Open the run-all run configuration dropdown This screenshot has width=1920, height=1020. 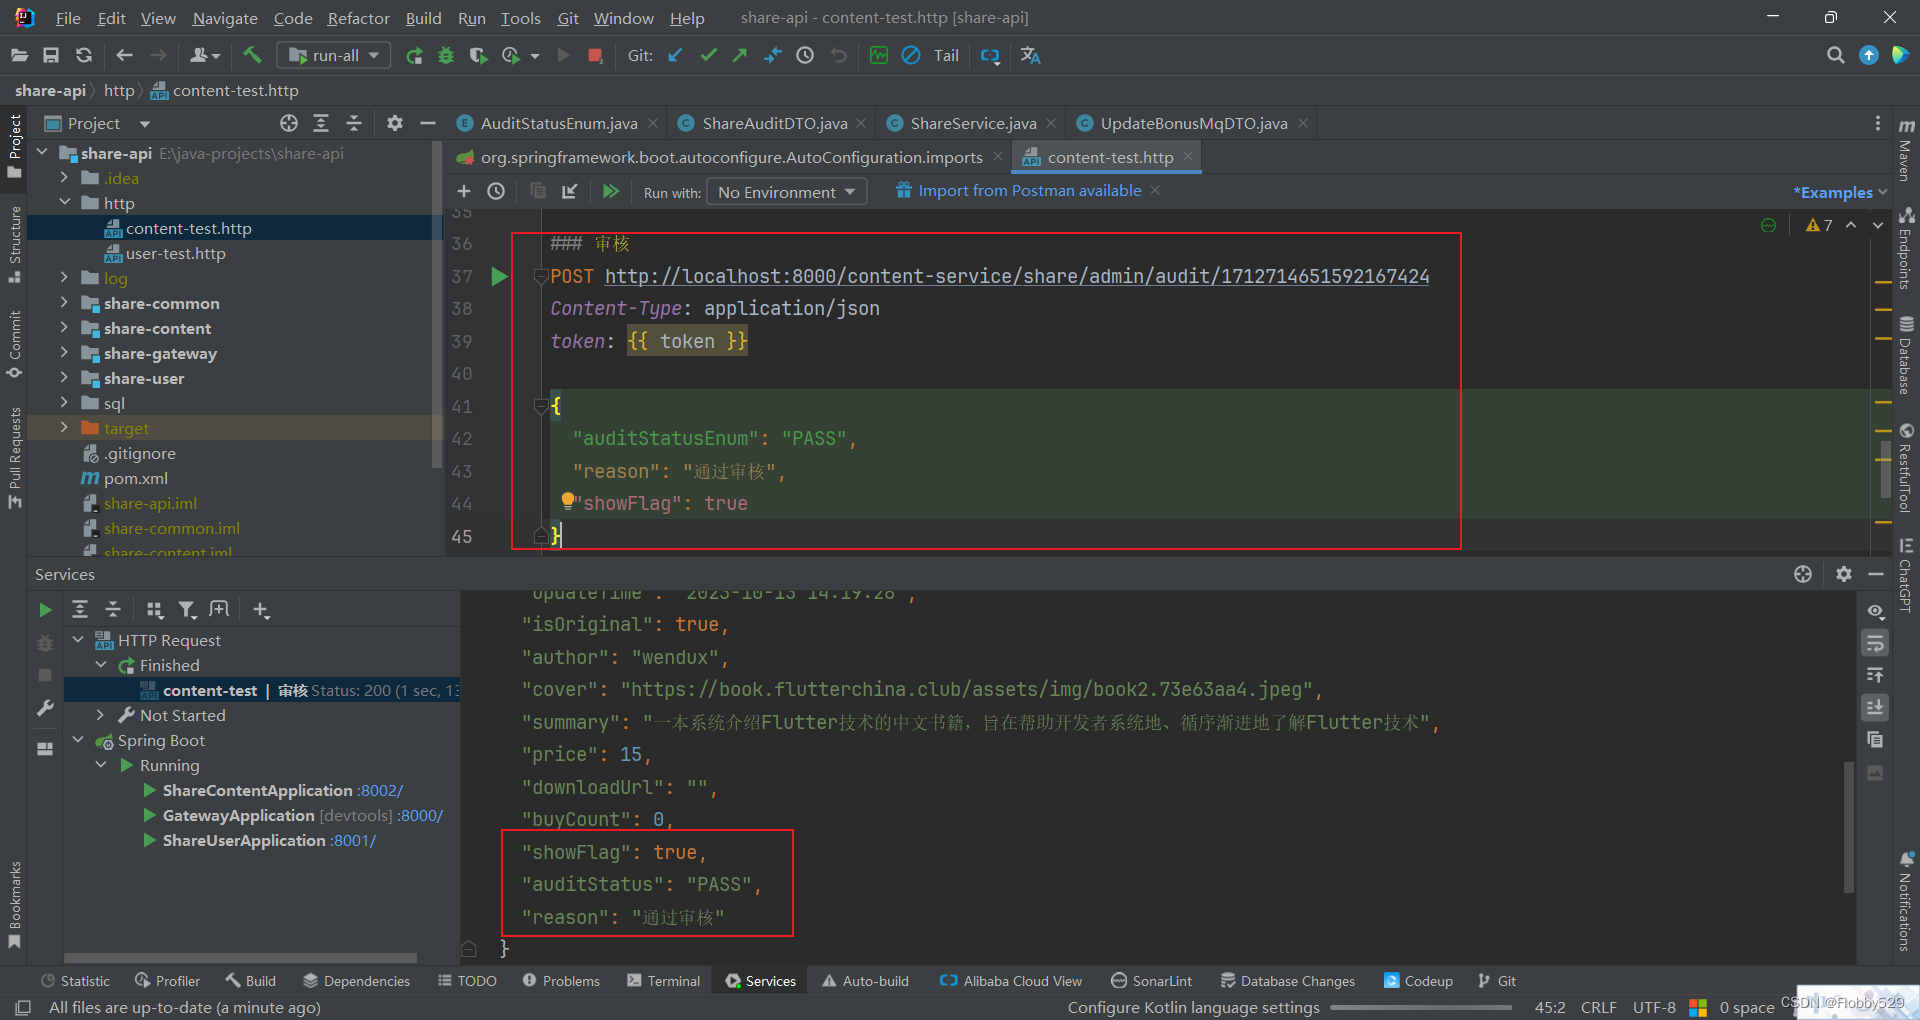[x=334, y=56]
